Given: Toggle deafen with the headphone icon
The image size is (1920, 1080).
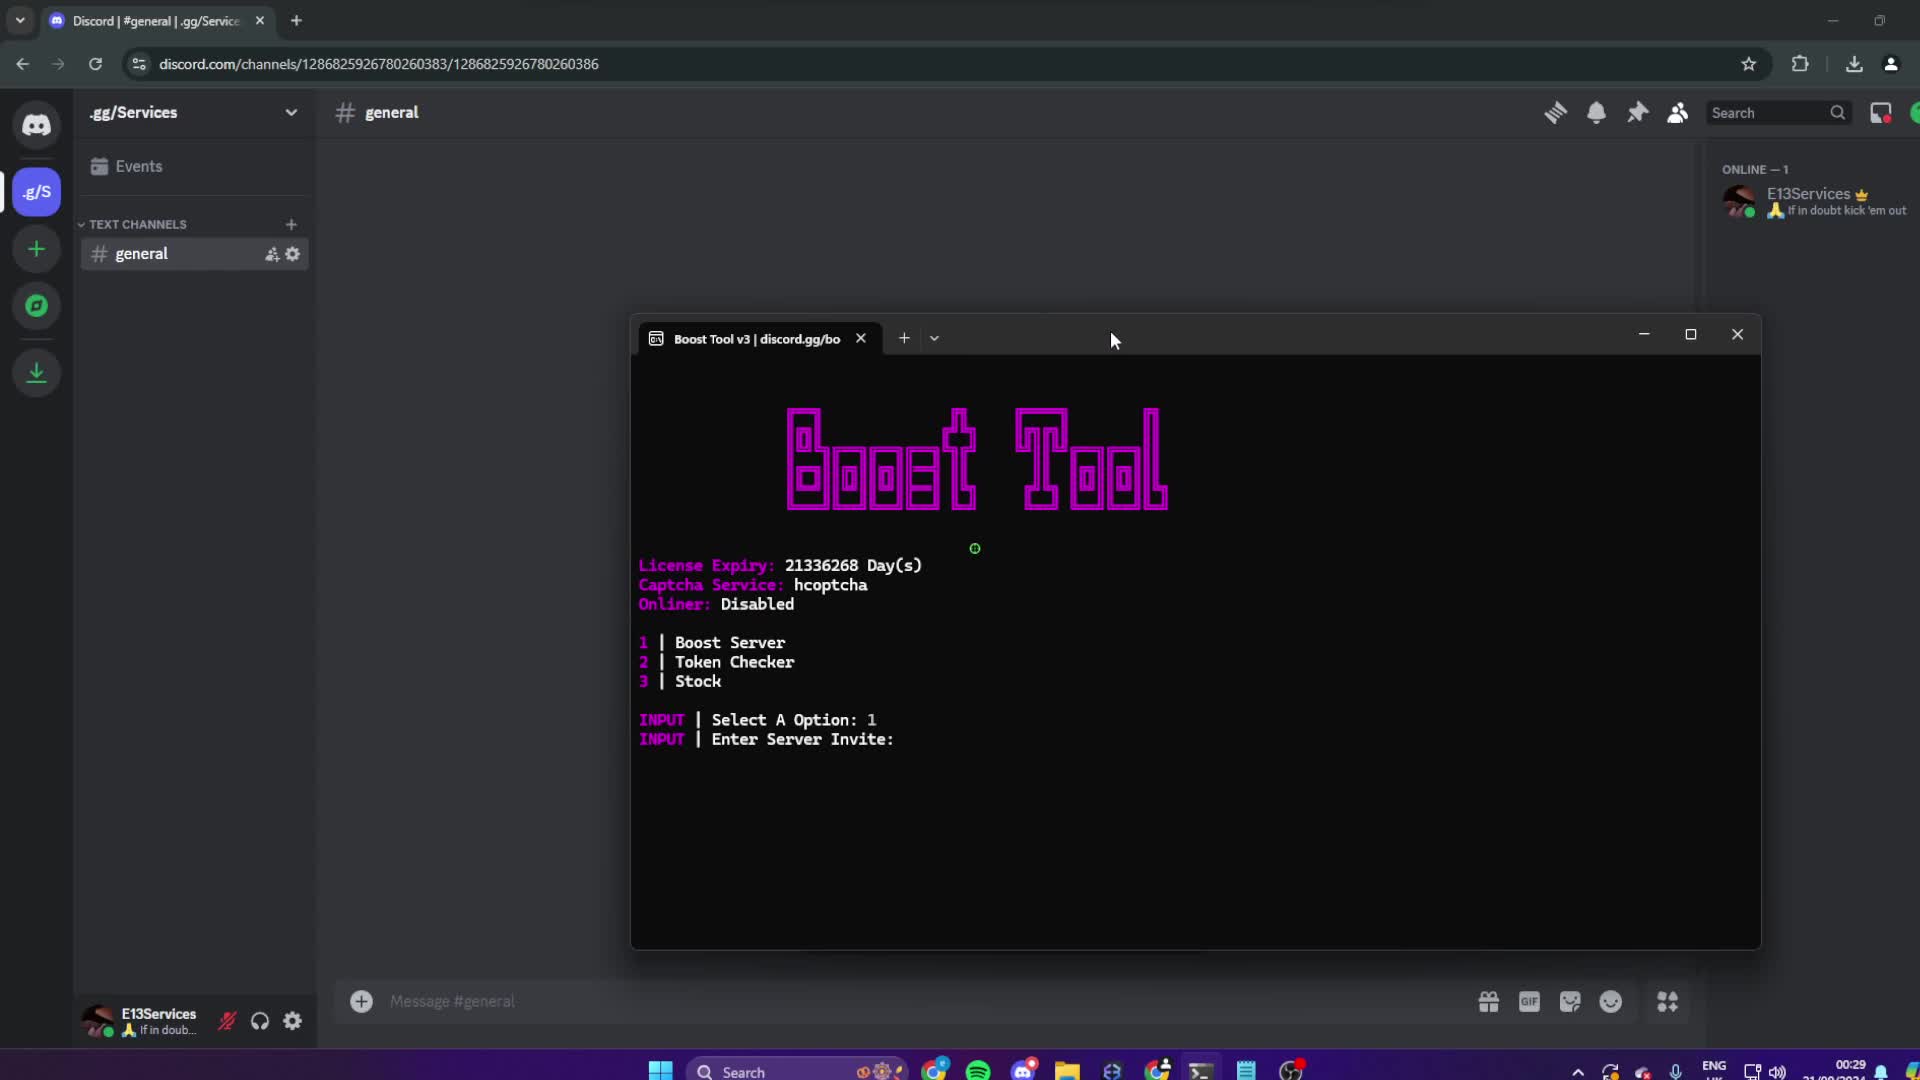Looking at the screenshot, I should tap(259, 1021).
